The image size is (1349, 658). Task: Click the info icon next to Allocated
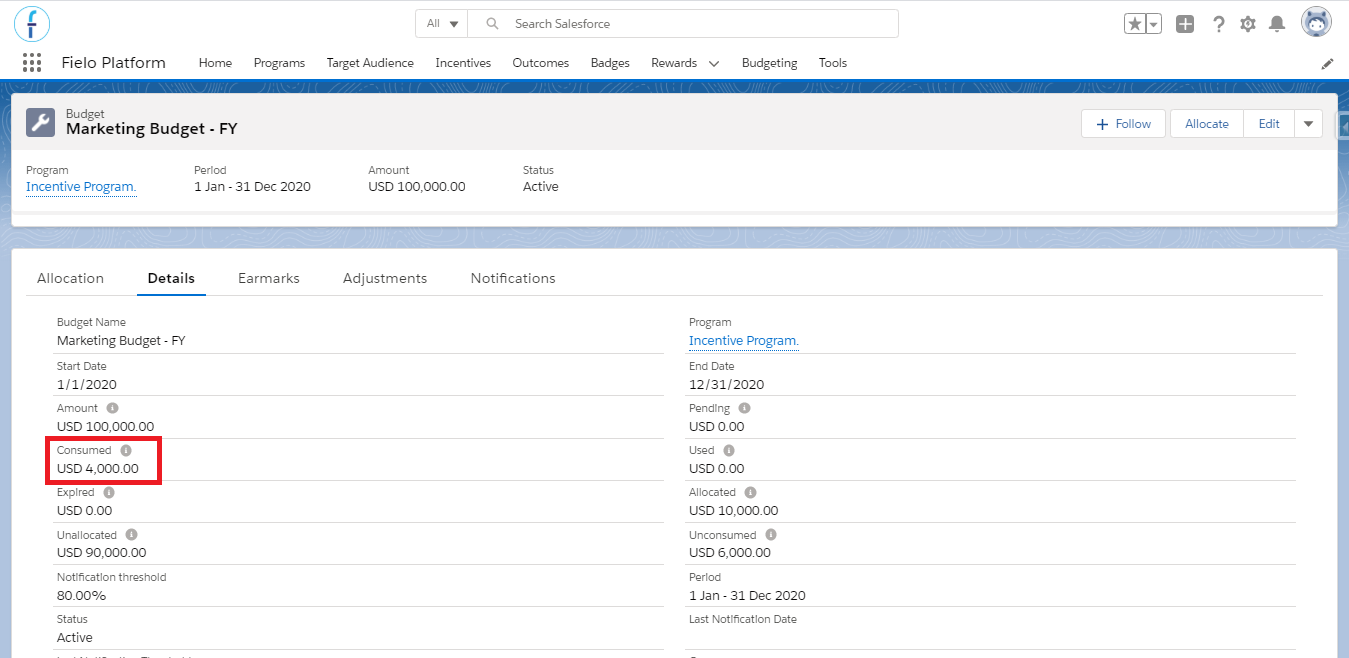click(x=750, y=493)
